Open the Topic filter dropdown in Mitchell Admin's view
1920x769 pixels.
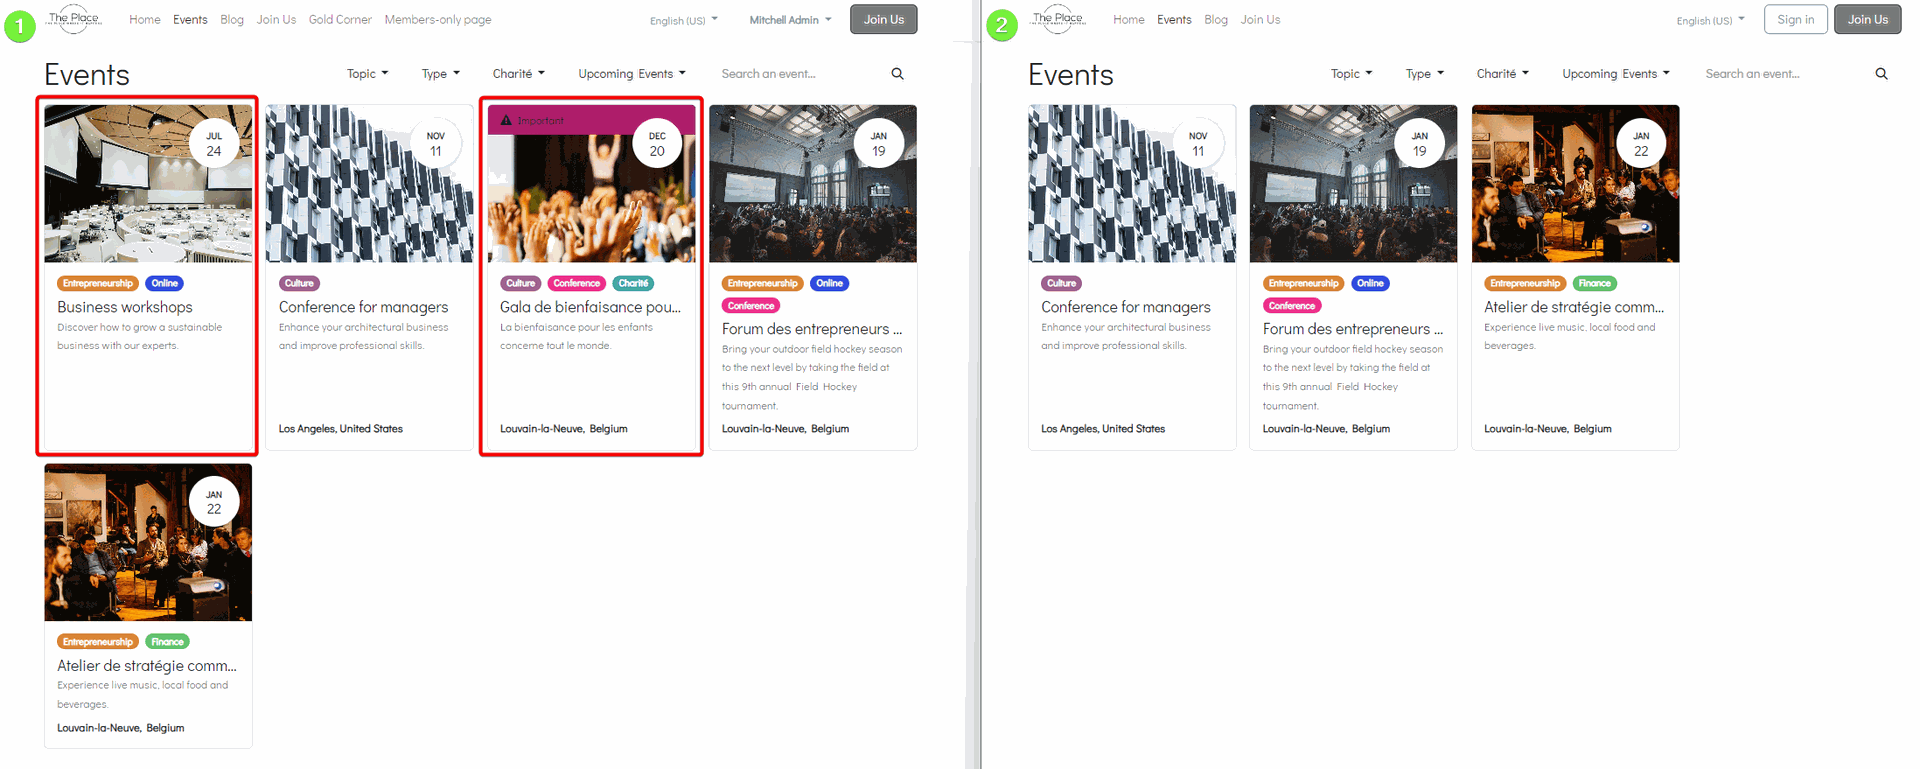tap(367, 74)
